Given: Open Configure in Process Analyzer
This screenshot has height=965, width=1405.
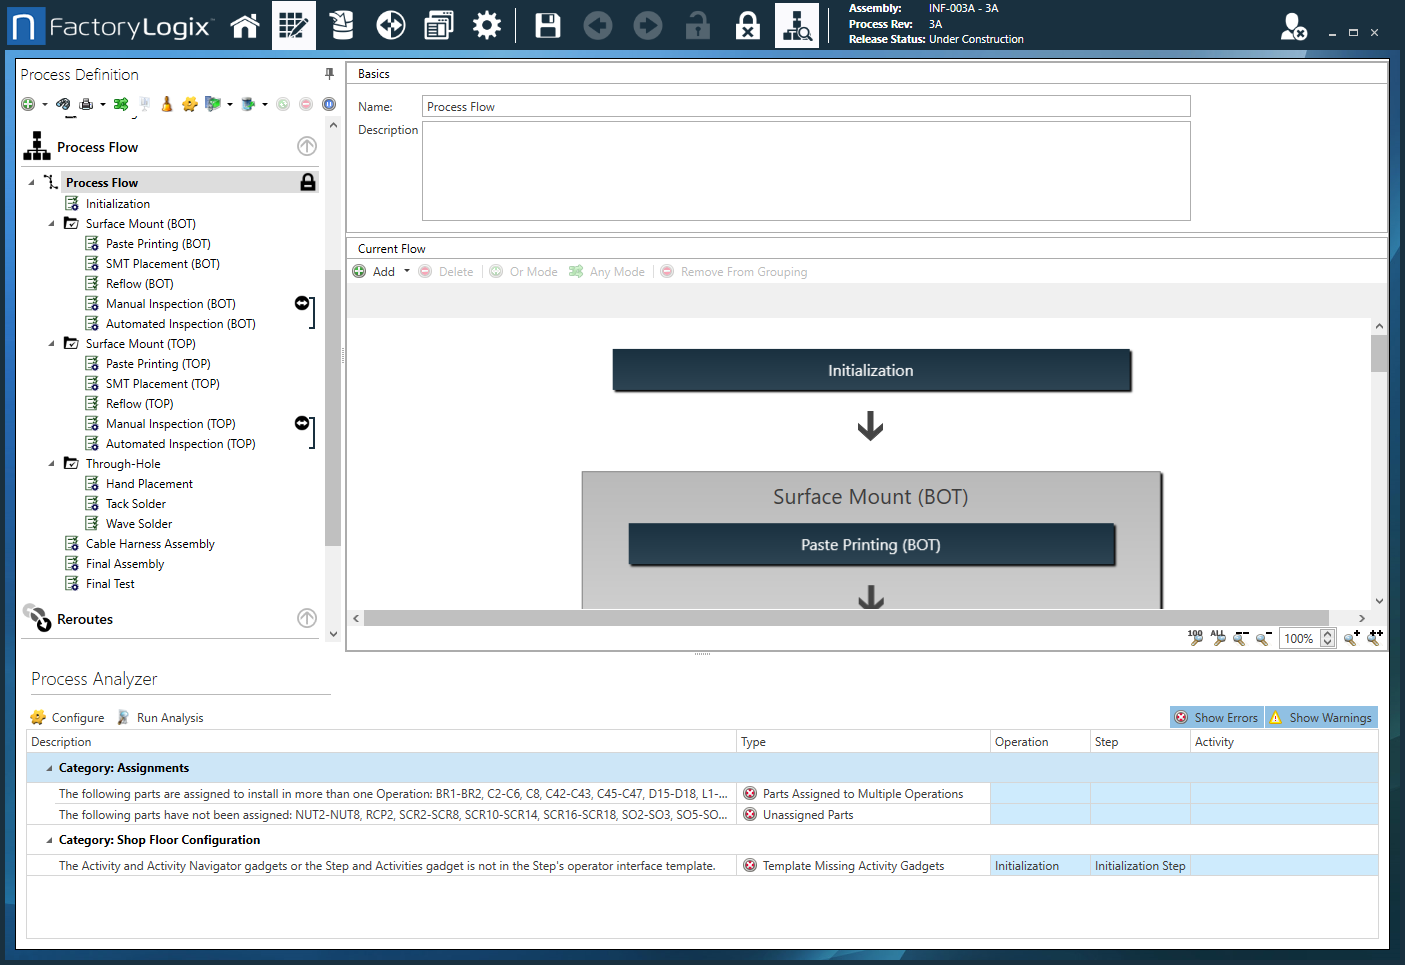Looking at the screenshot, I should [x=67, y=717].
